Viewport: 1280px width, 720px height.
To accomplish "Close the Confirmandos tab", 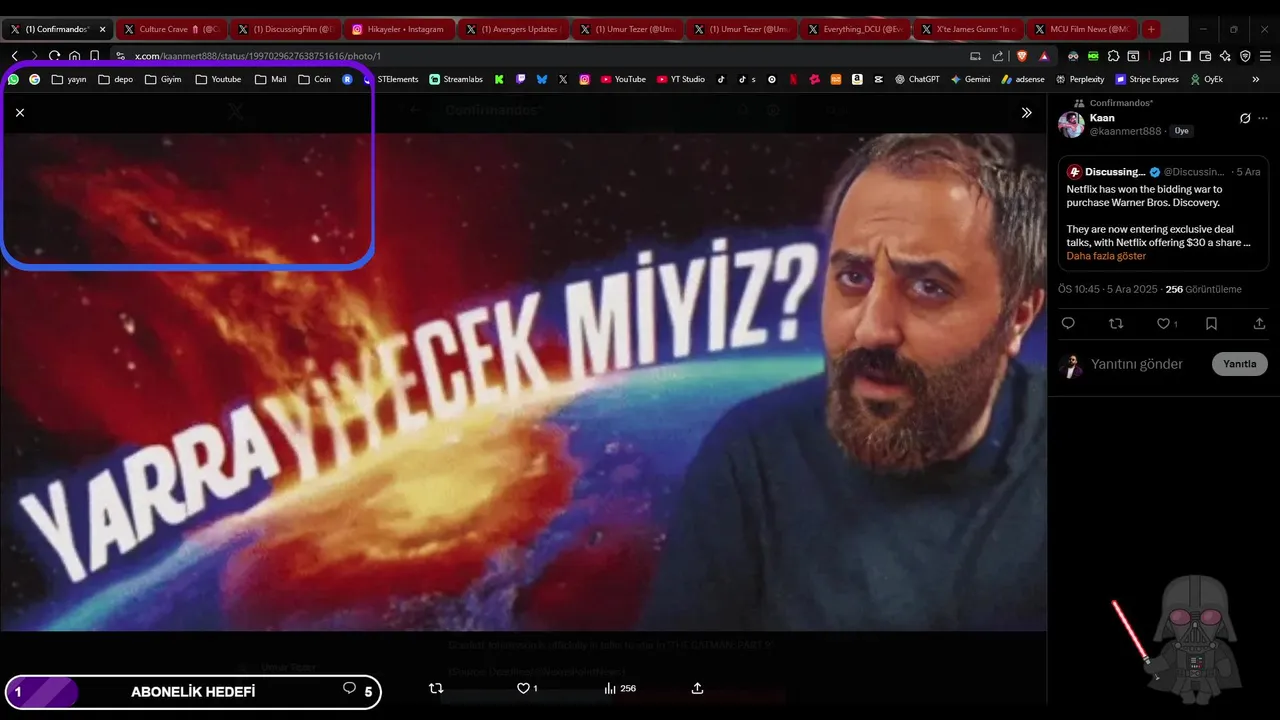I will [102, 29].
